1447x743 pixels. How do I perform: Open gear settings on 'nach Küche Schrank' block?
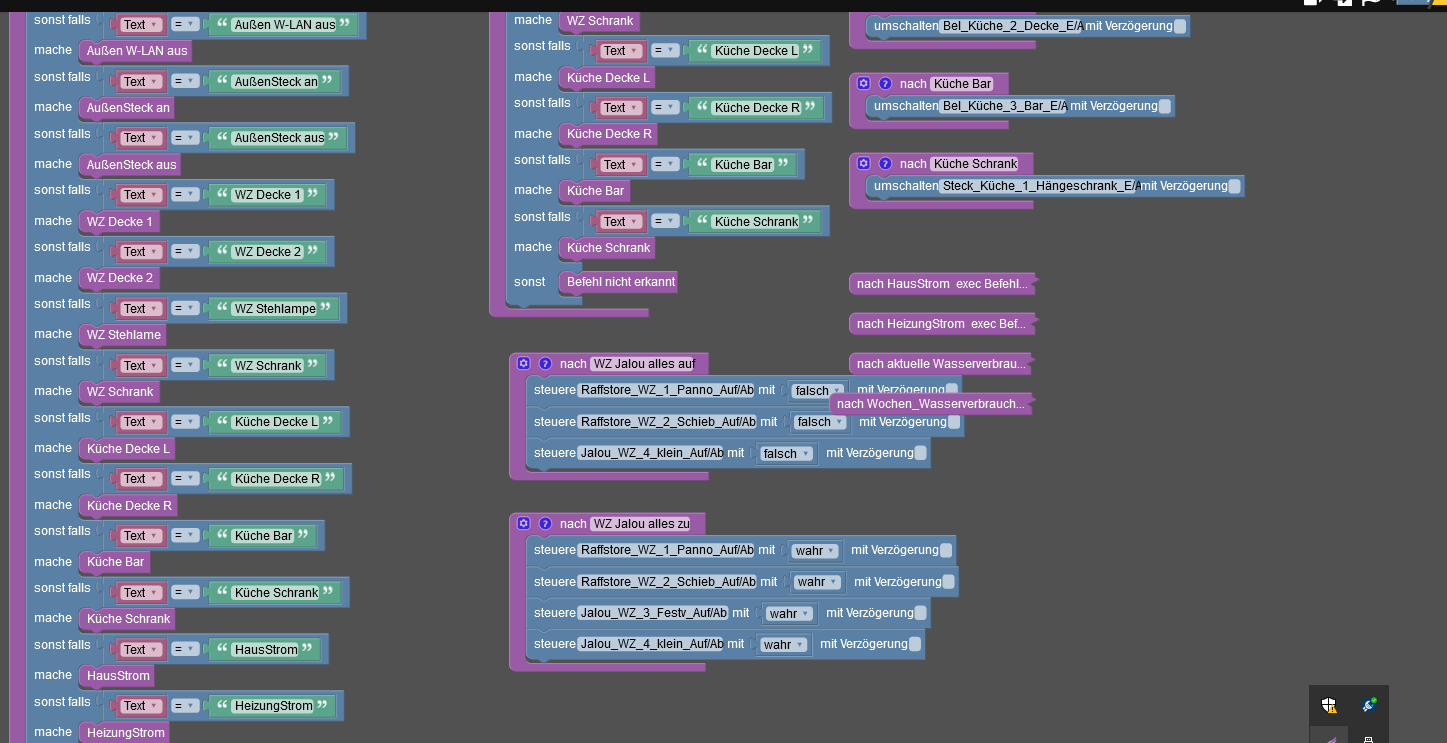[864, 163]
